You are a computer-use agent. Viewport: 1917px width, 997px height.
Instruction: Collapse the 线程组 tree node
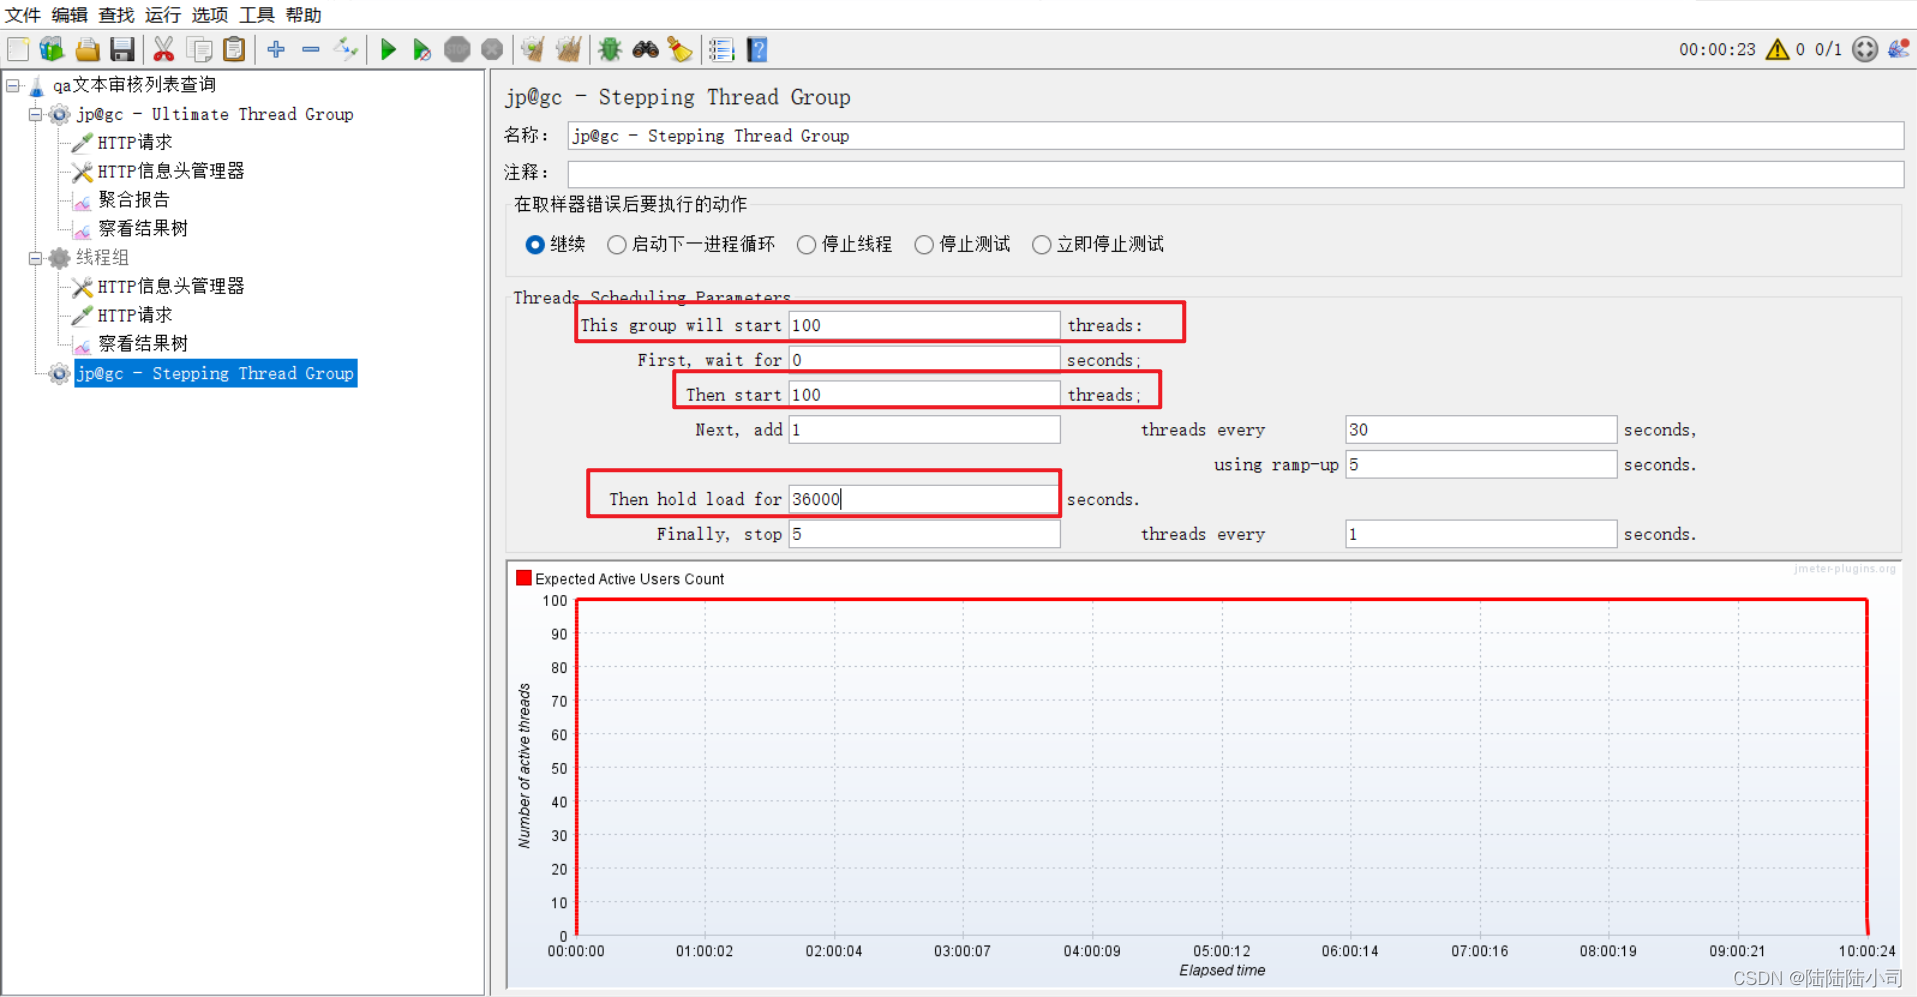(x=33, y=258)
